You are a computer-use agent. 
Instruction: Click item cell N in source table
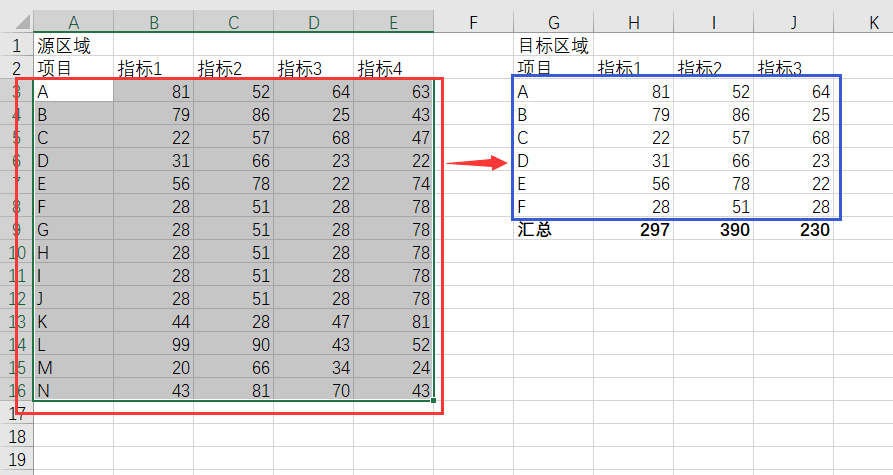coord(73,390)
